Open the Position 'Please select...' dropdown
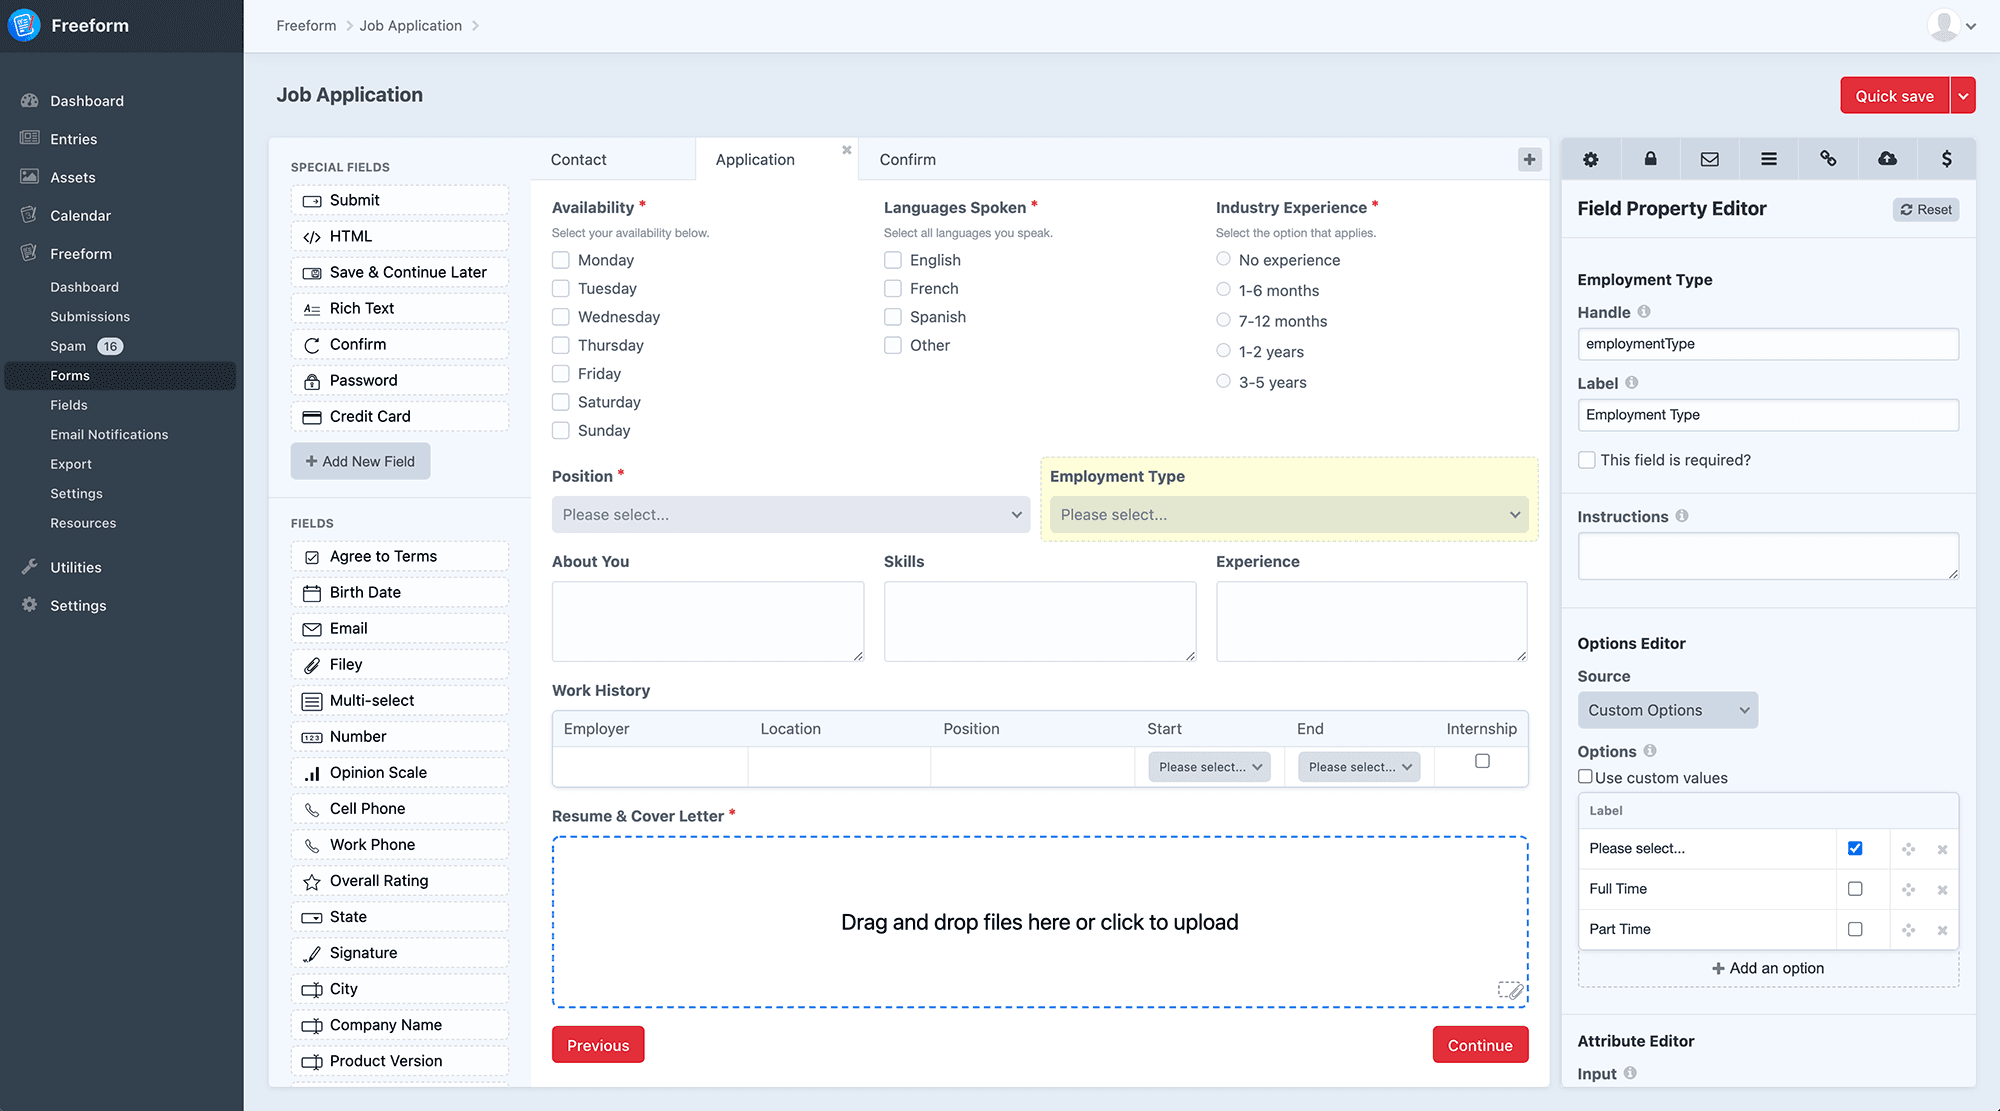The height and width of the screenshot is (1111, 2000). click(x=790, y=514)
